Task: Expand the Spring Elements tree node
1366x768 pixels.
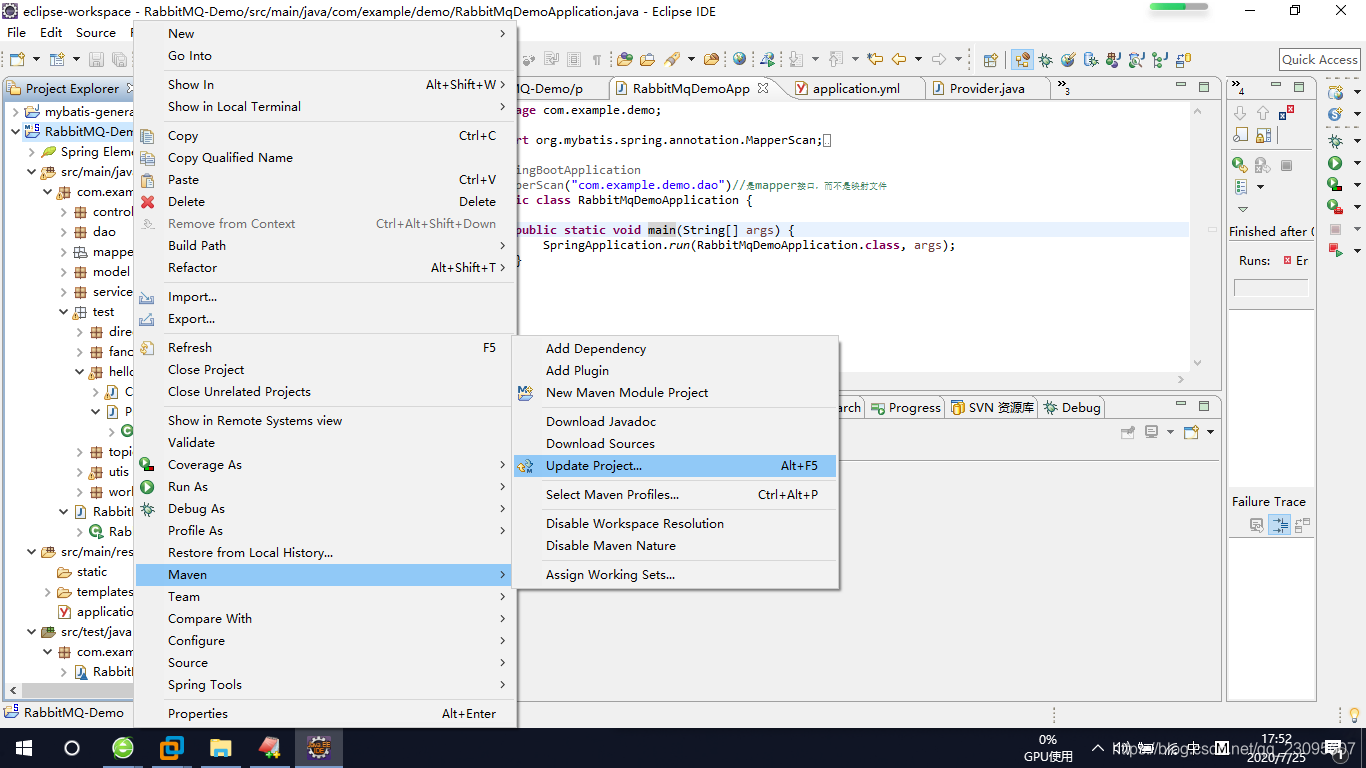Action: [x=31, y=151]
